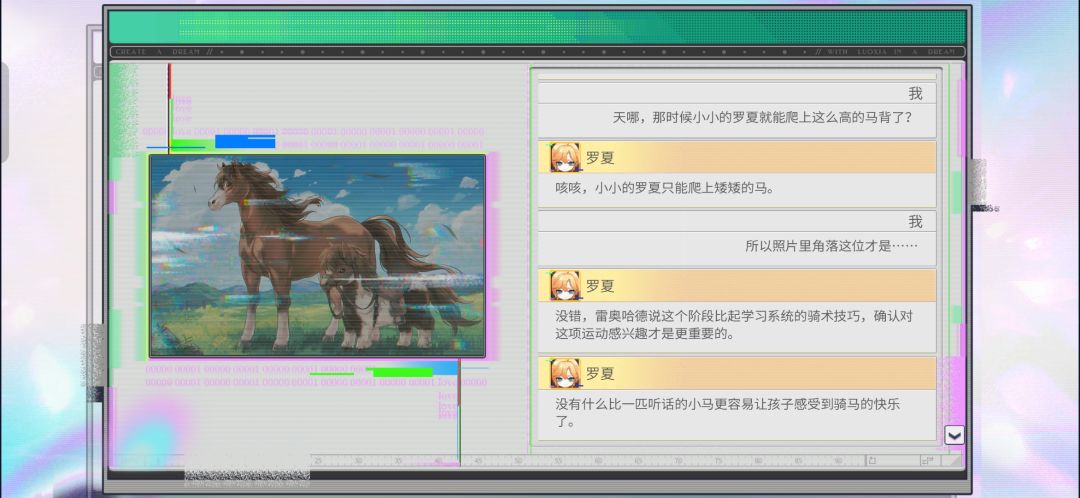This screenshot has height=498, width=1080.
Task: Click the message 天哪，那时候小小的罗夏
Action: 762,118
